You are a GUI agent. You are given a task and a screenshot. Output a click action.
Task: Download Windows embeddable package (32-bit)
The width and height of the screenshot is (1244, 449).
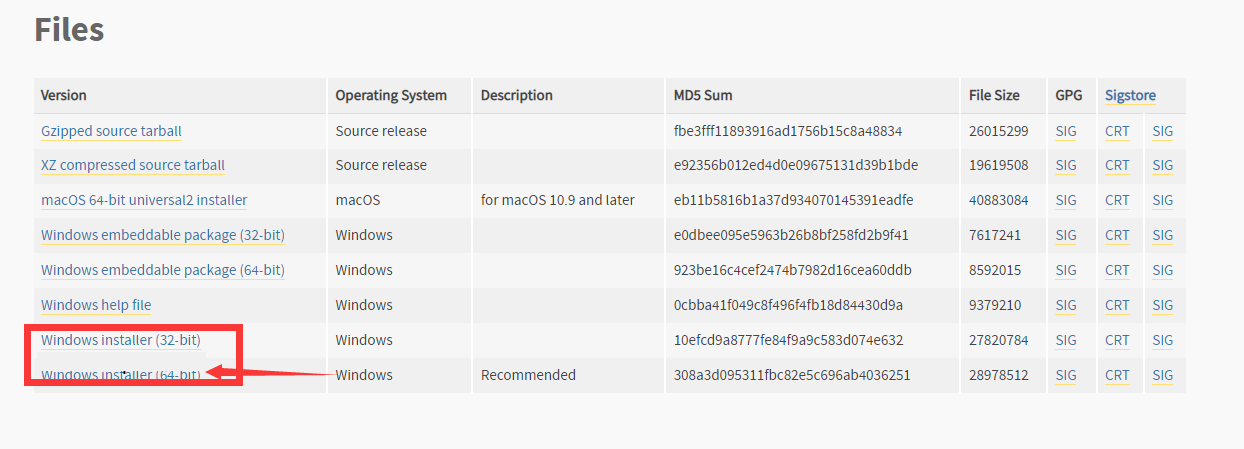click(x=163, y=235)
